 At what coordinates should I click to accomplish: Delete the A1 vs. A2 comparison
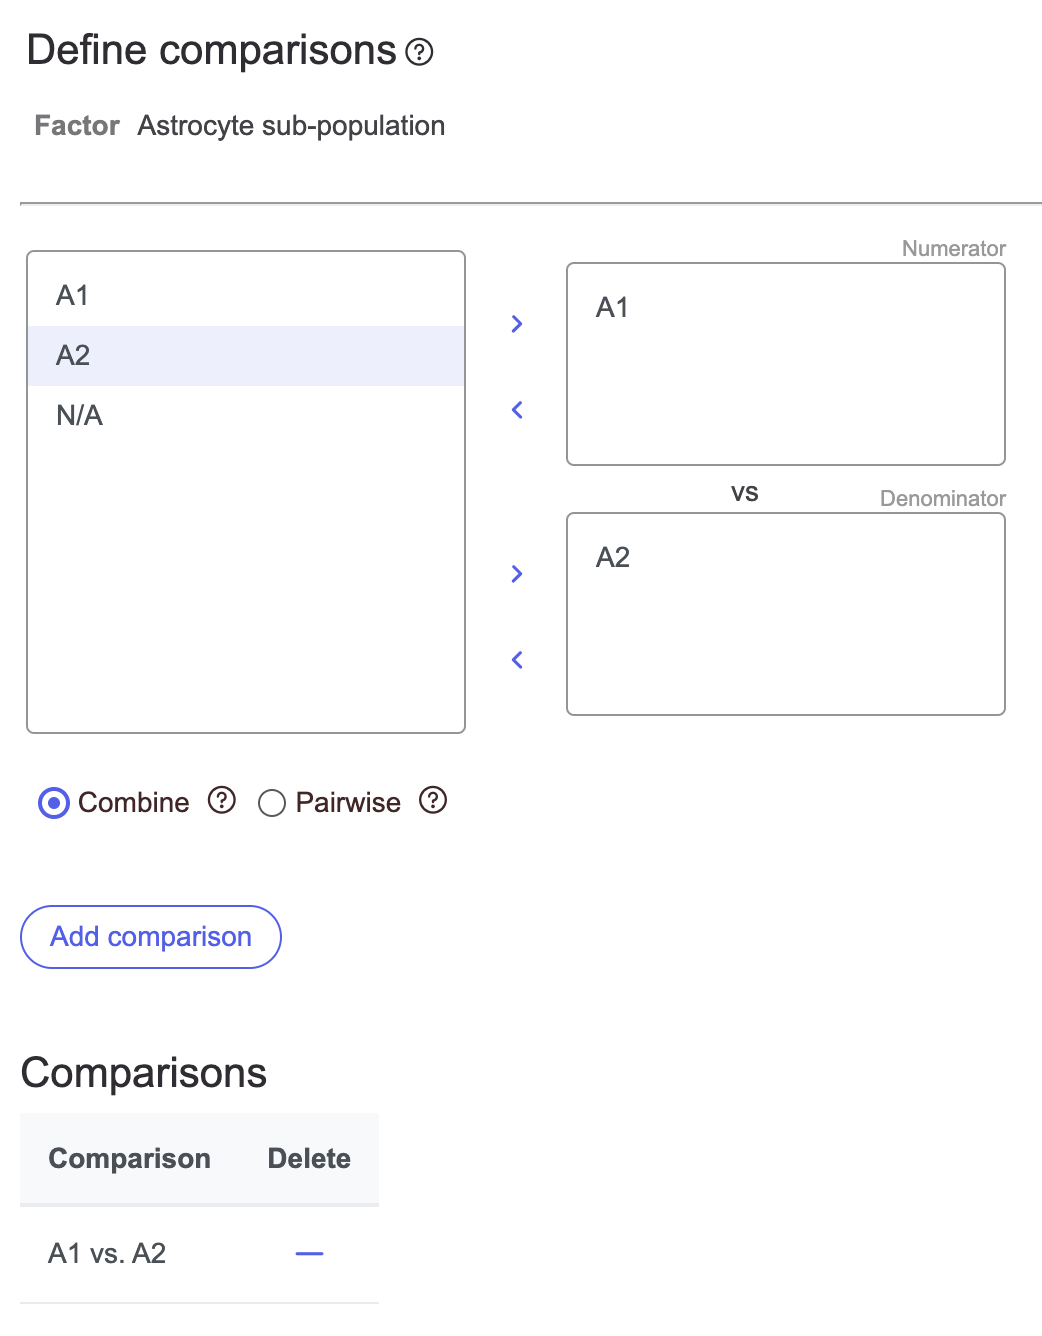coord(310,1254)
